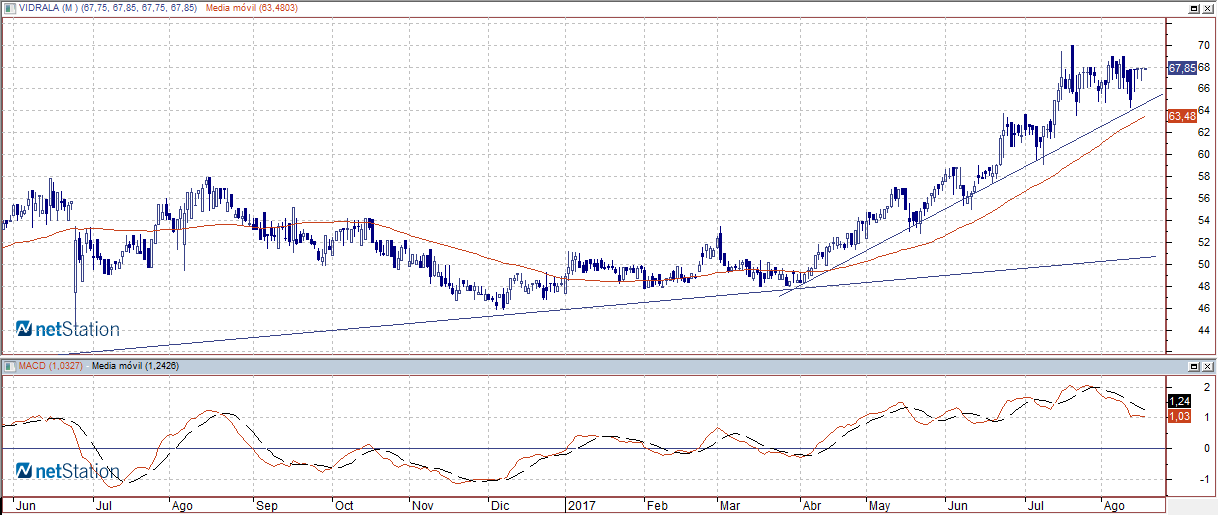Click the netStation logo in price chart

click(67, 329)
